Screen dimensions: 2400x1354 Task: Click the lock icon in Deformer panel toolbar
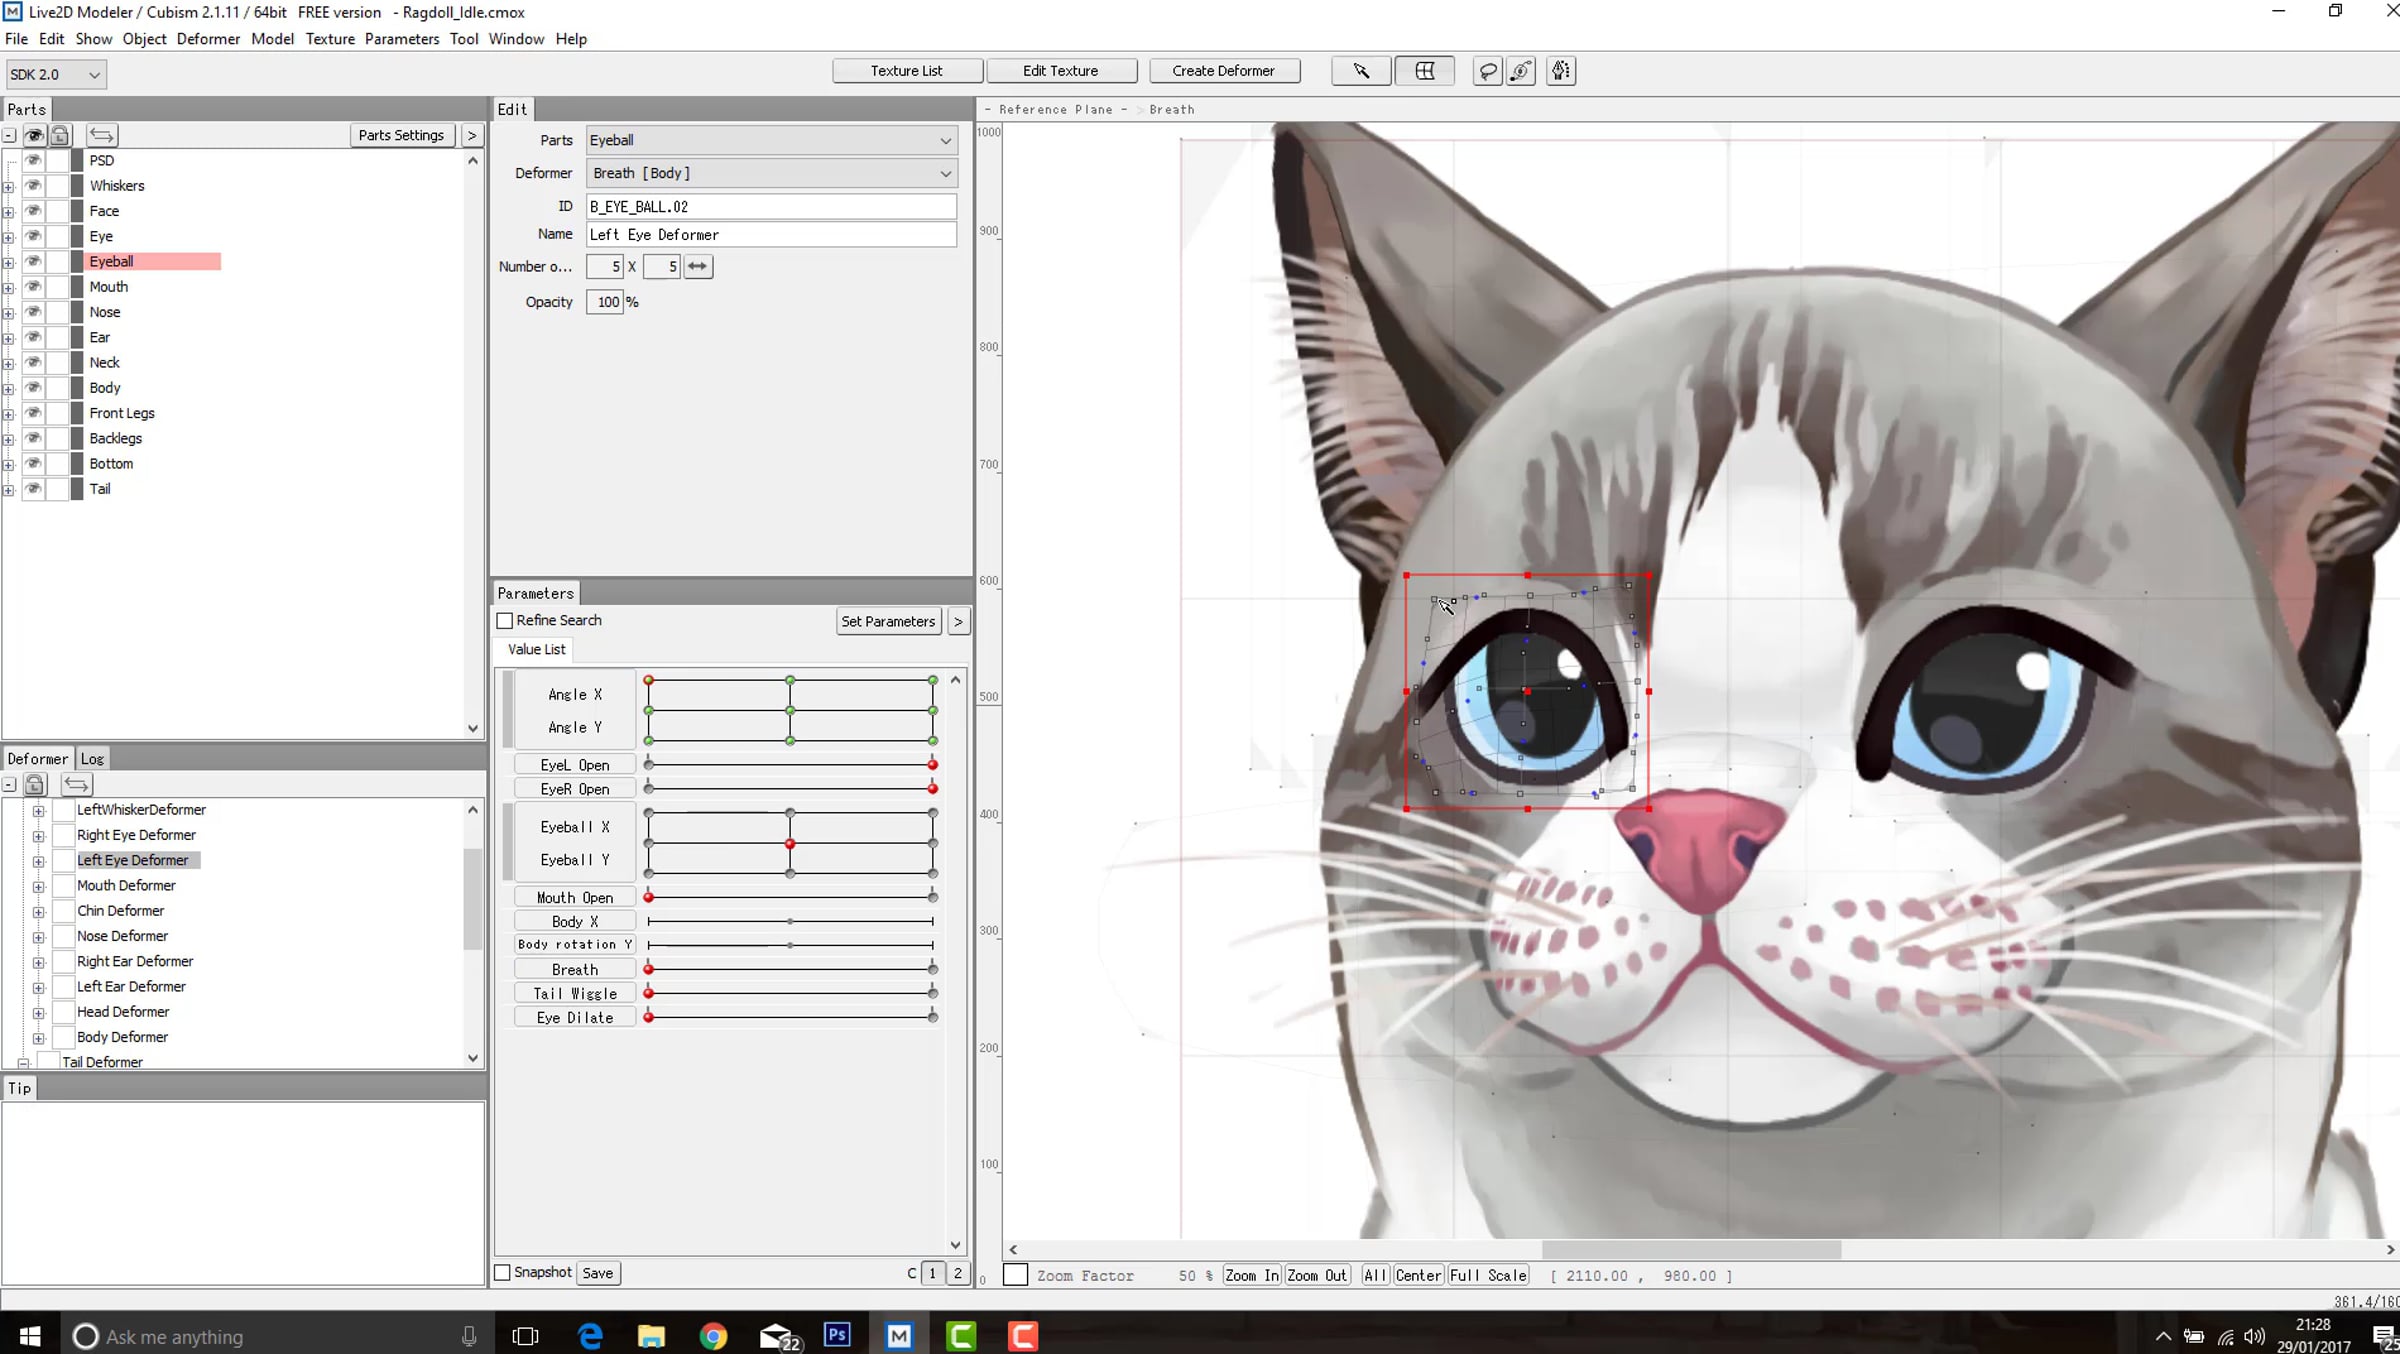[35, 785]
